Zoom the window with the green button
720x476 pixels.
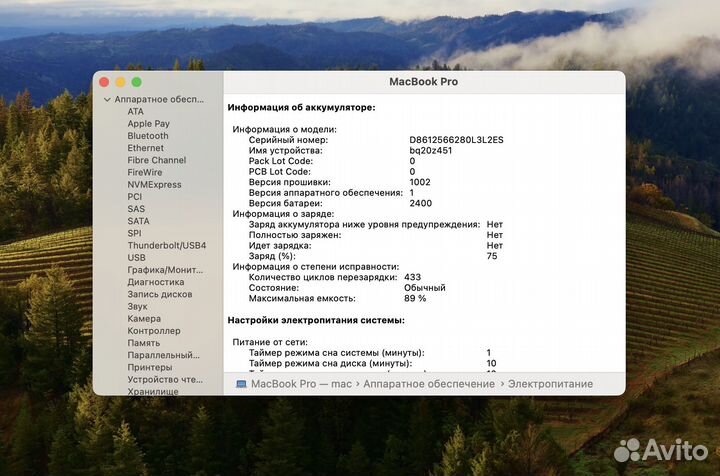[136, 82]
